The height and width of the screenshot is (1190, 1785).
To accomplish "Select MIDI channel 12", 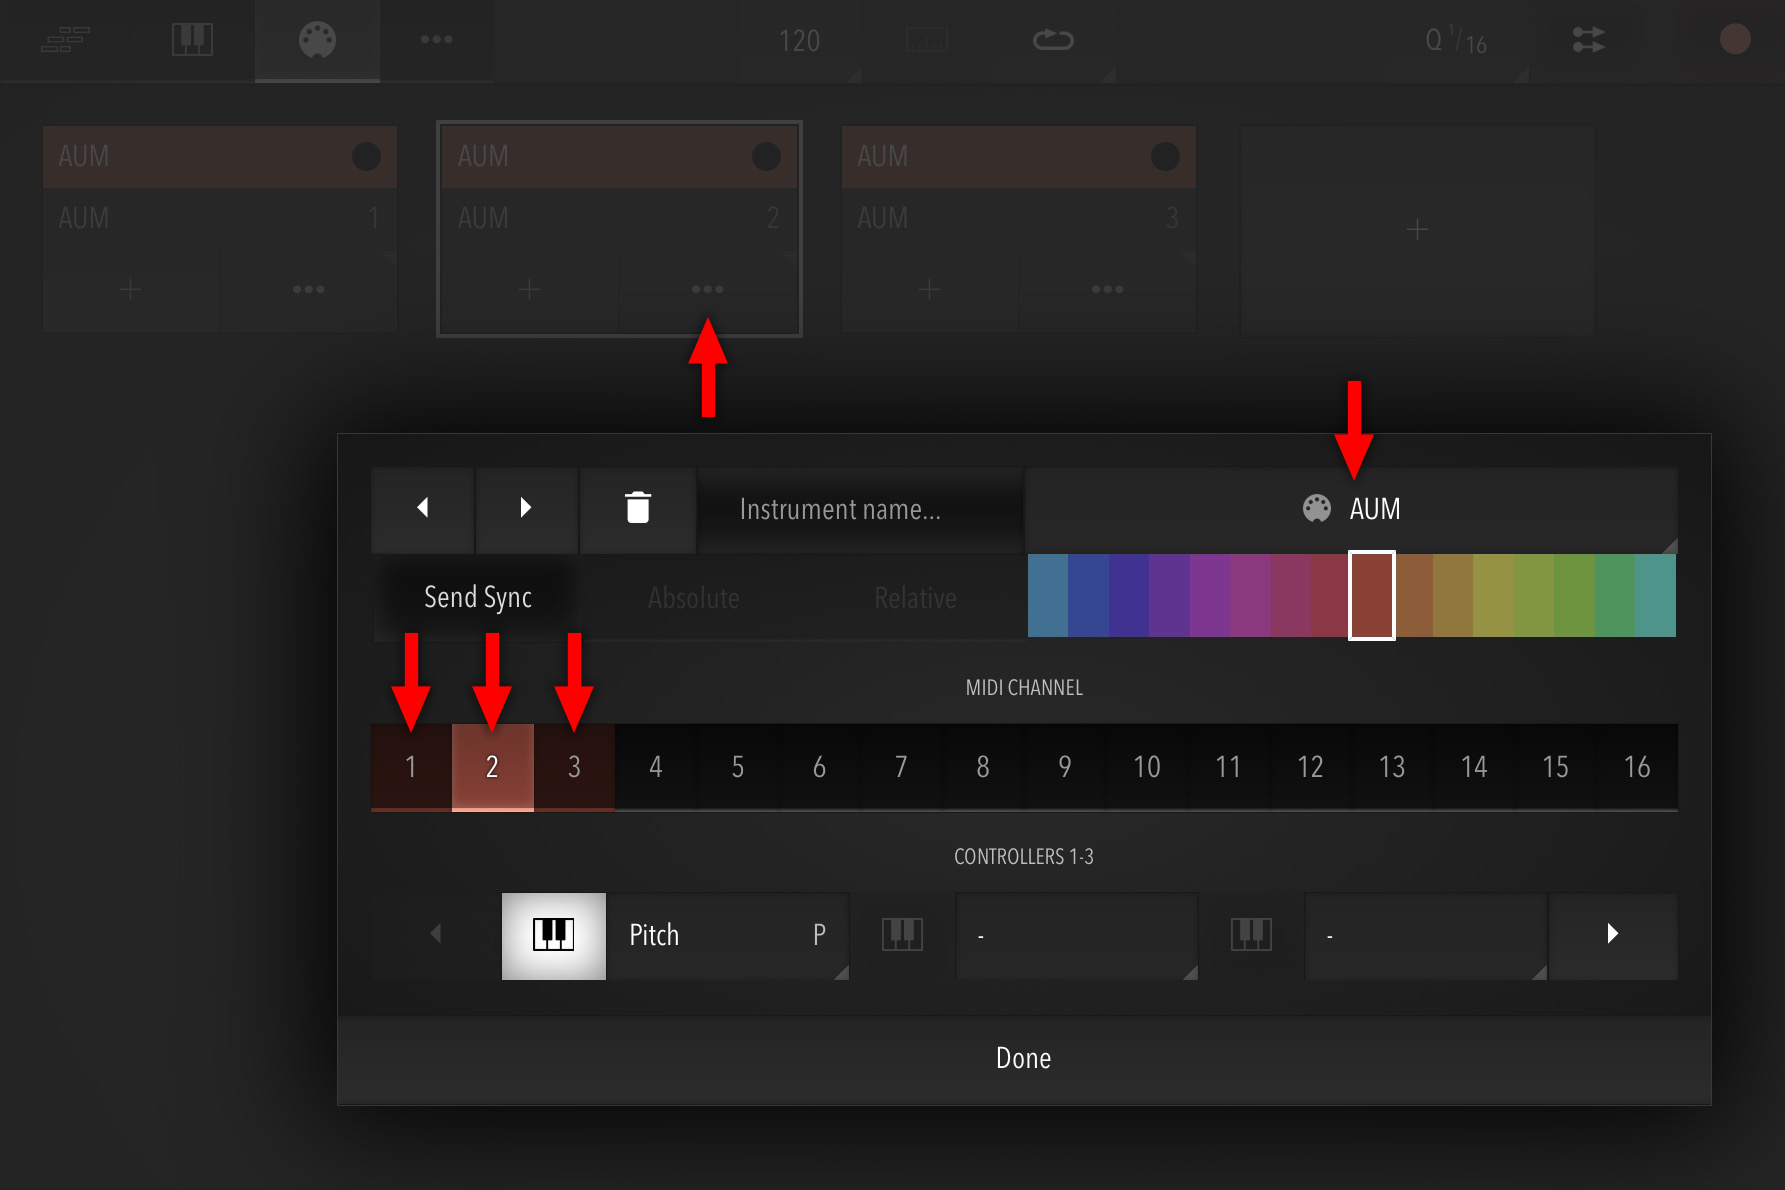I will (x=1310, y=767).
